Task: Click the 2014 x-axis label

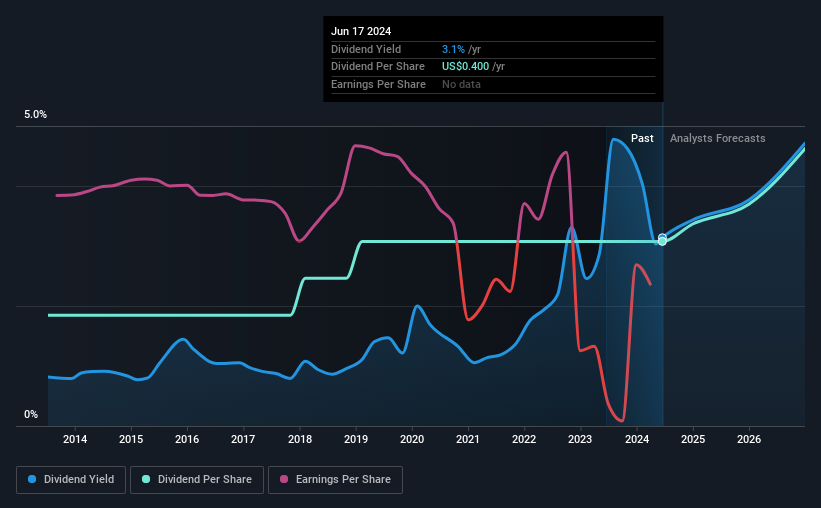Action: pos(75,439)
